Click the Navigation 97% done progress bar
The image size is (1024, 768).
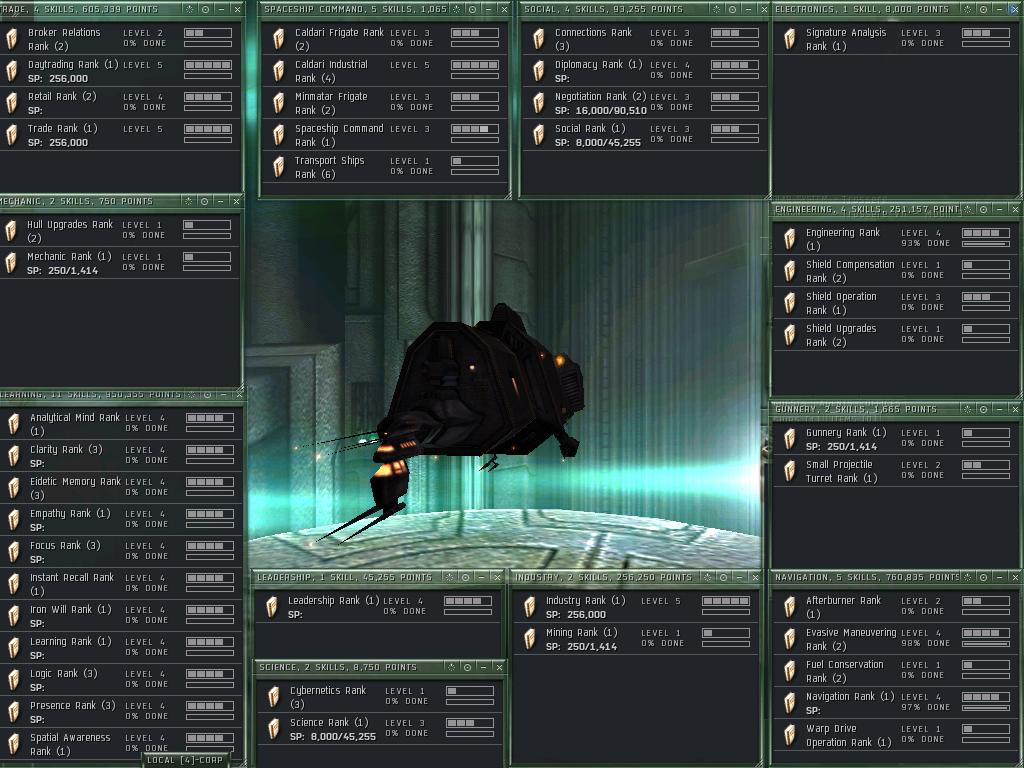click(x=986, y=709)
